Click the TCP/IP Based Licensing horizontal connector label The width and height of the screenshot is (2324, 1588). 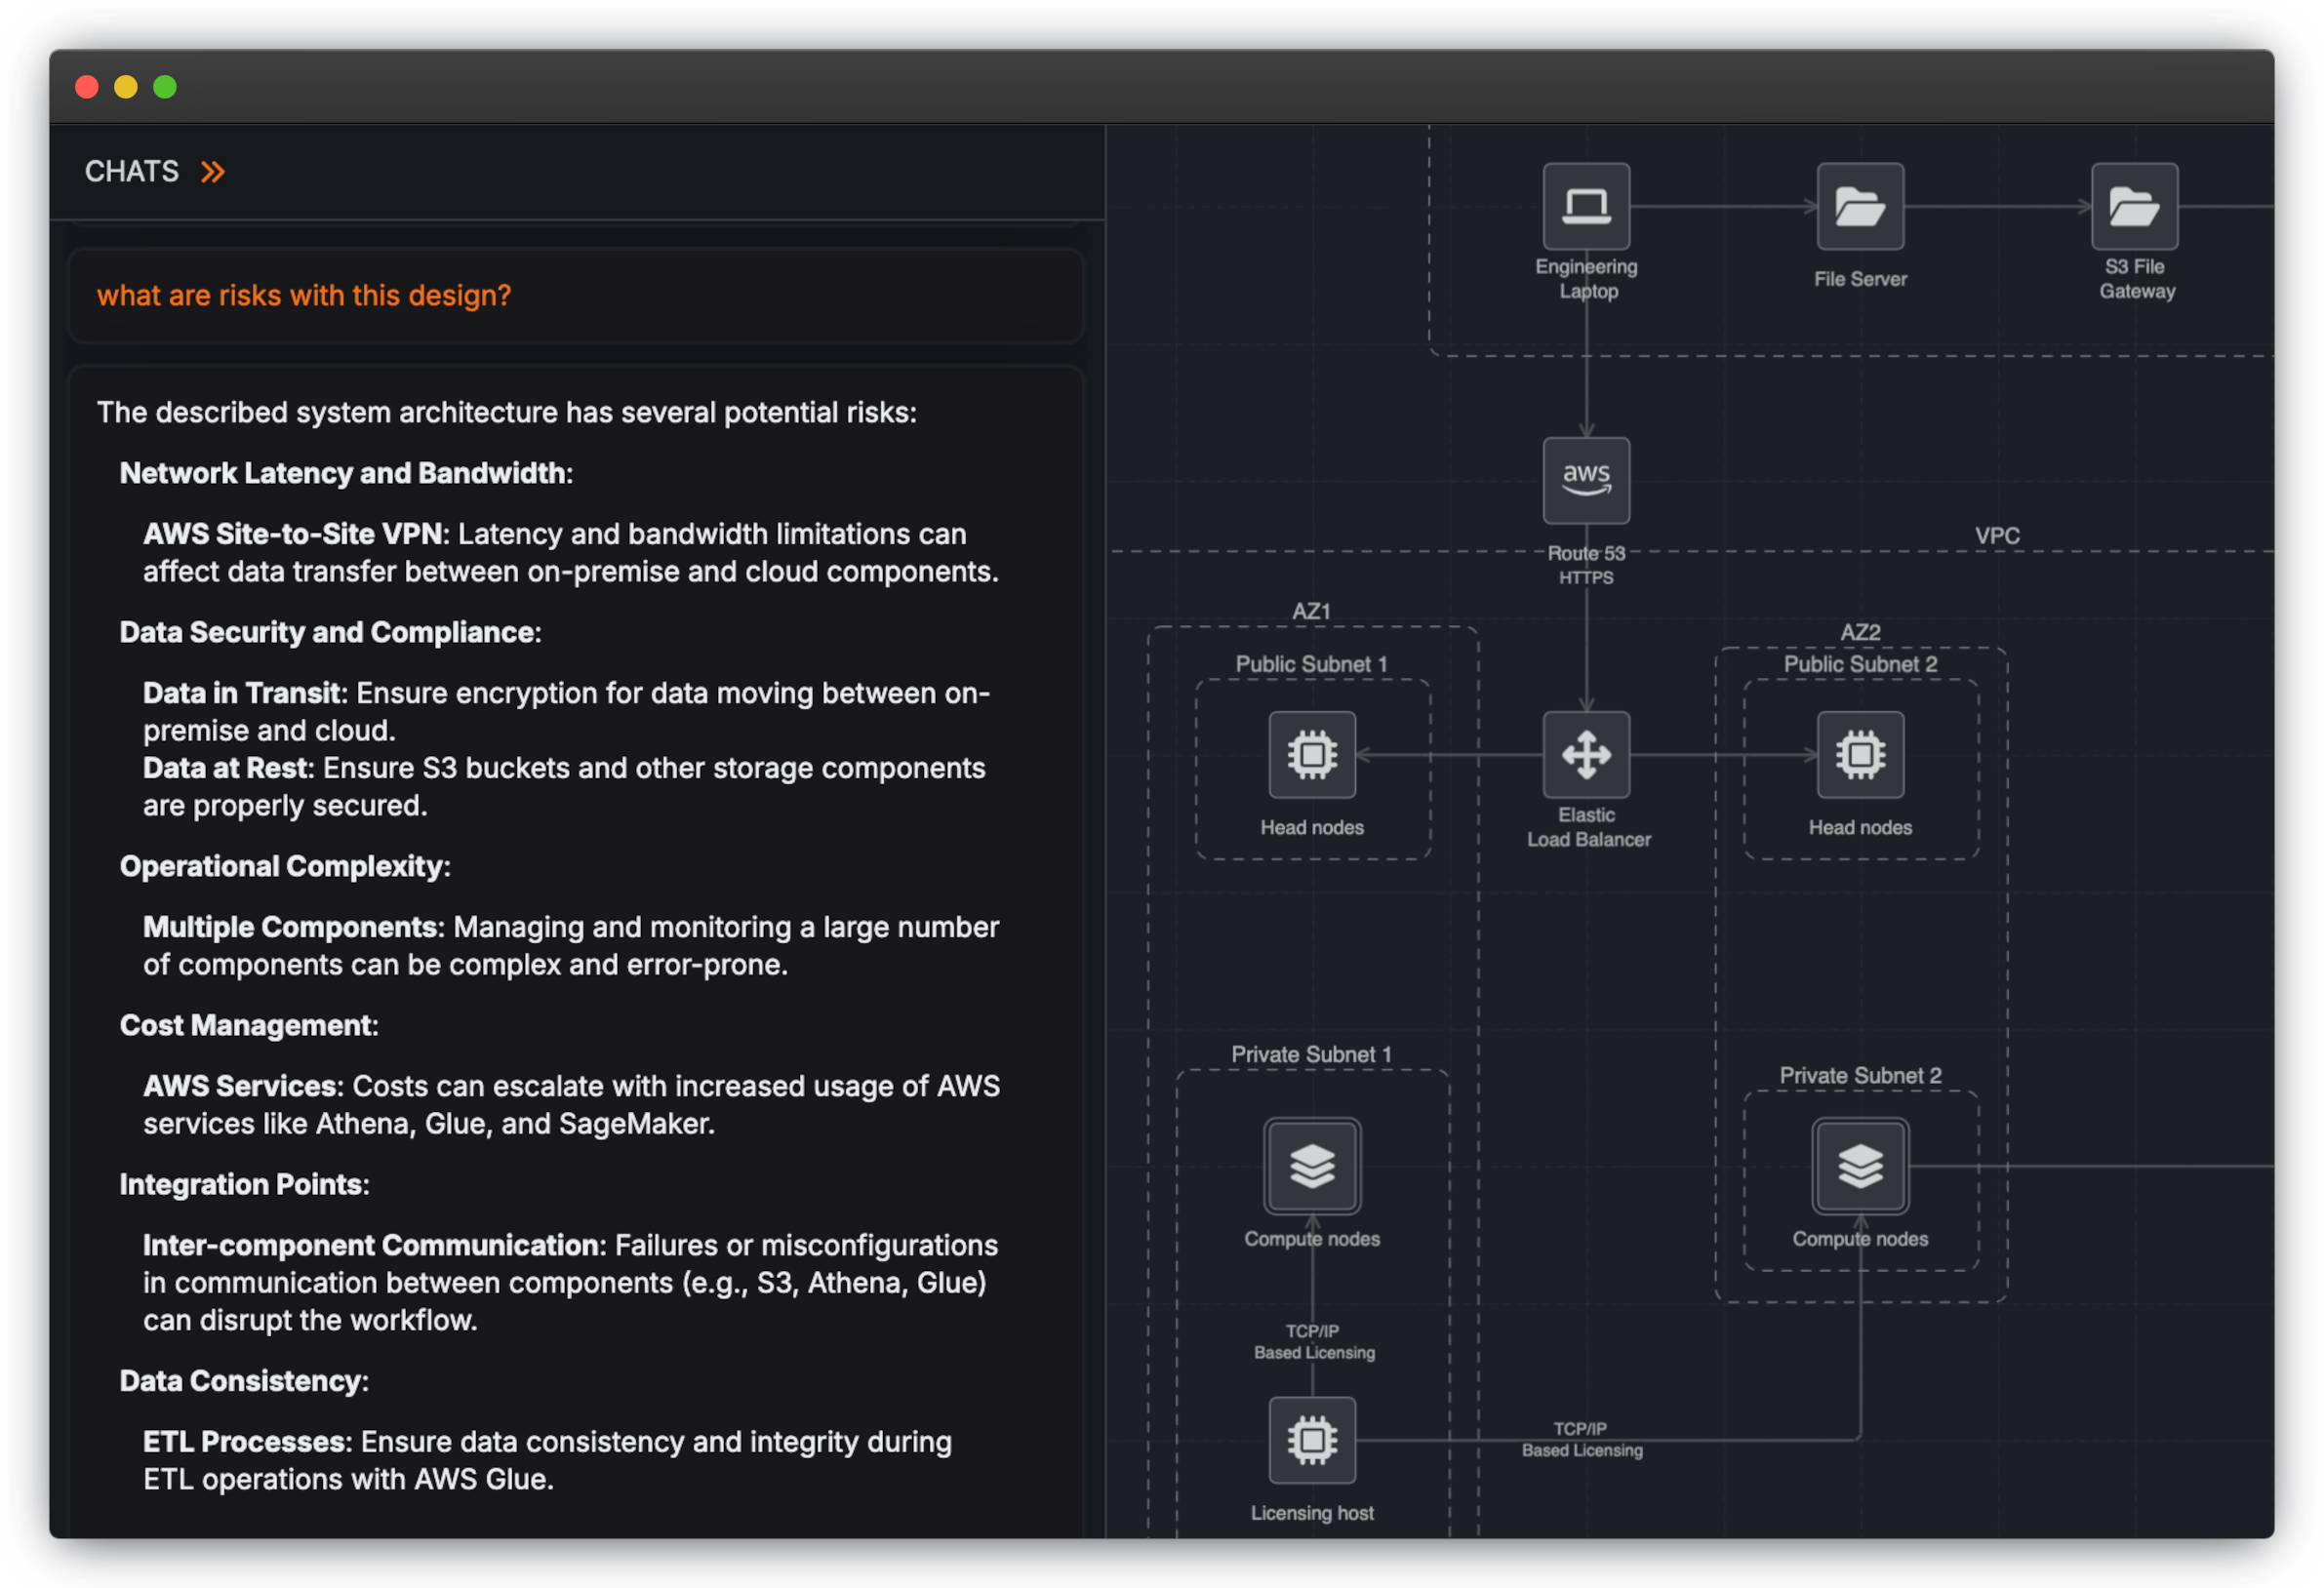tap(1582, 1440)
